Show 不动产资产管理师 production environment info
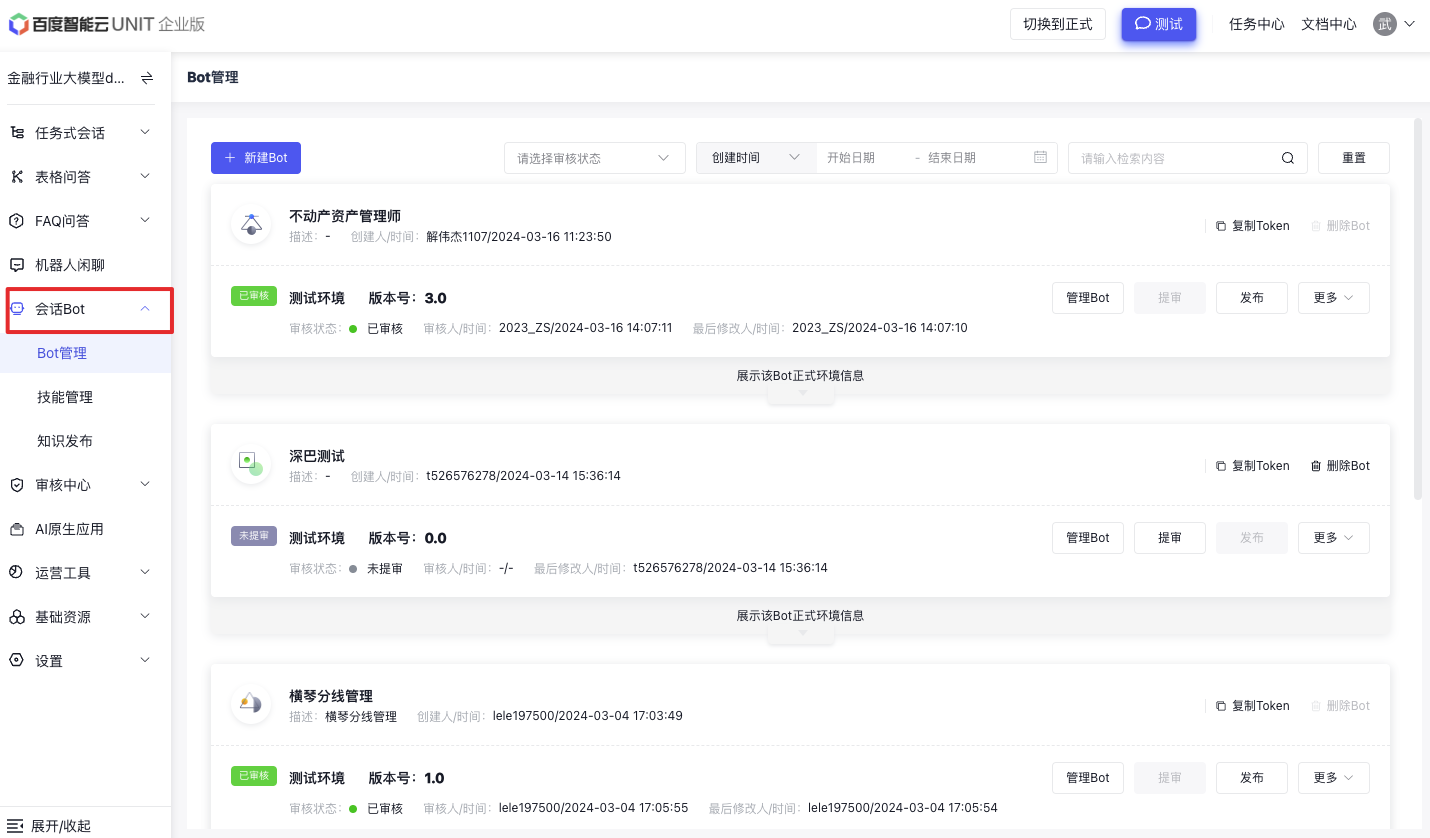Image resolution: width=1430 pixels, height=838 pixels. pyautogui.click(x=800, y=376)
